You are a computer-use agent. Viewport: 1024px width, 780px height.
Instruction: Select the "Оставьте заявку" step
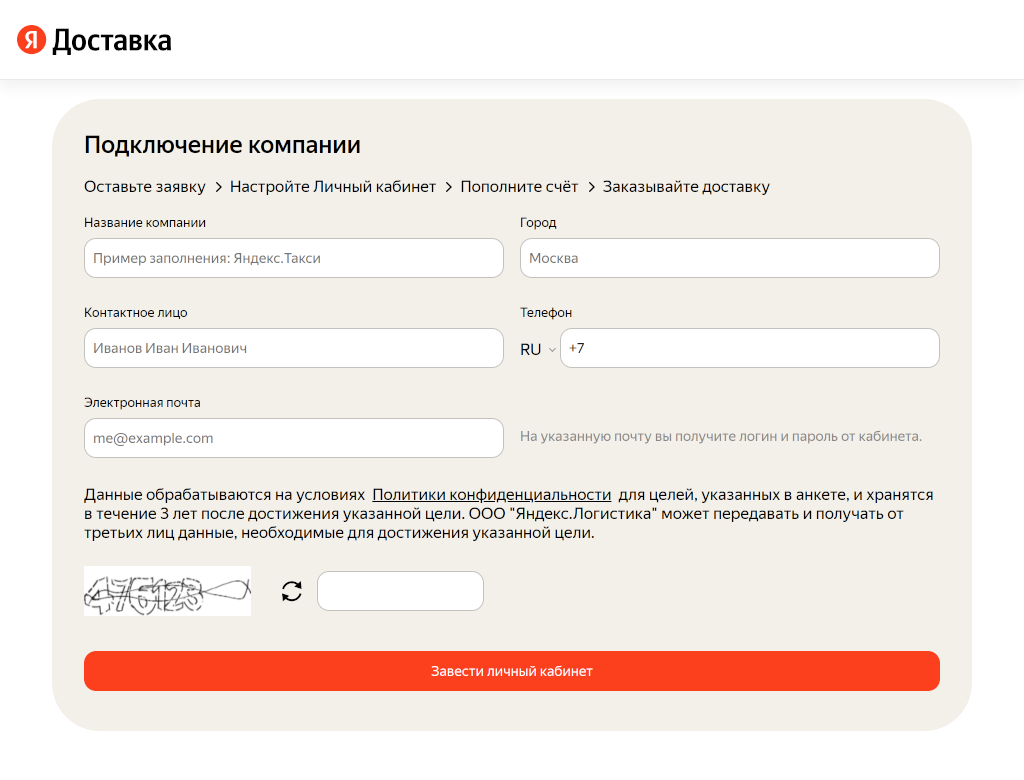click(145, 187)
